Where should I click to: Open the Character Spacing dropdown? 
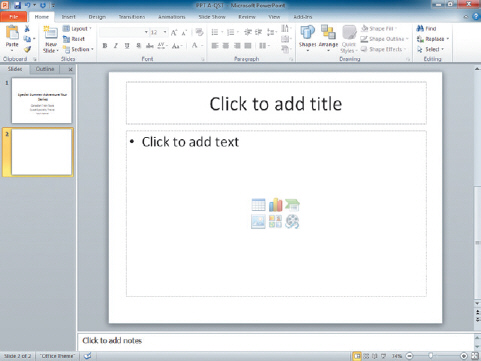coord(162,46)
